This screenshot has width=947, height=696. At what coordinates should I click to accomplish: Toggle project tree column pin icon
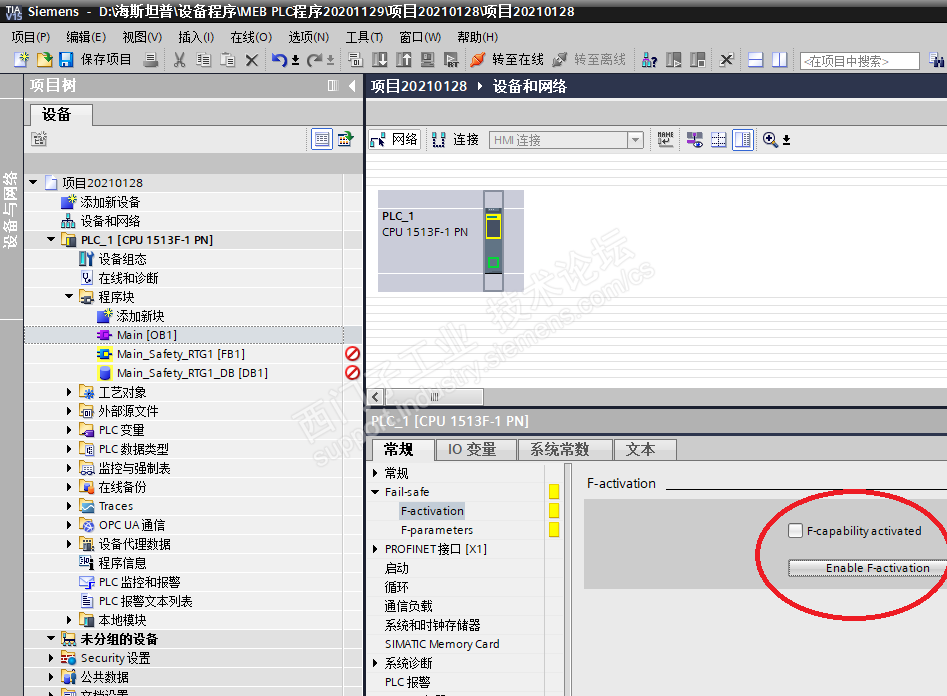pyautogui.click(x=333, y=86)
